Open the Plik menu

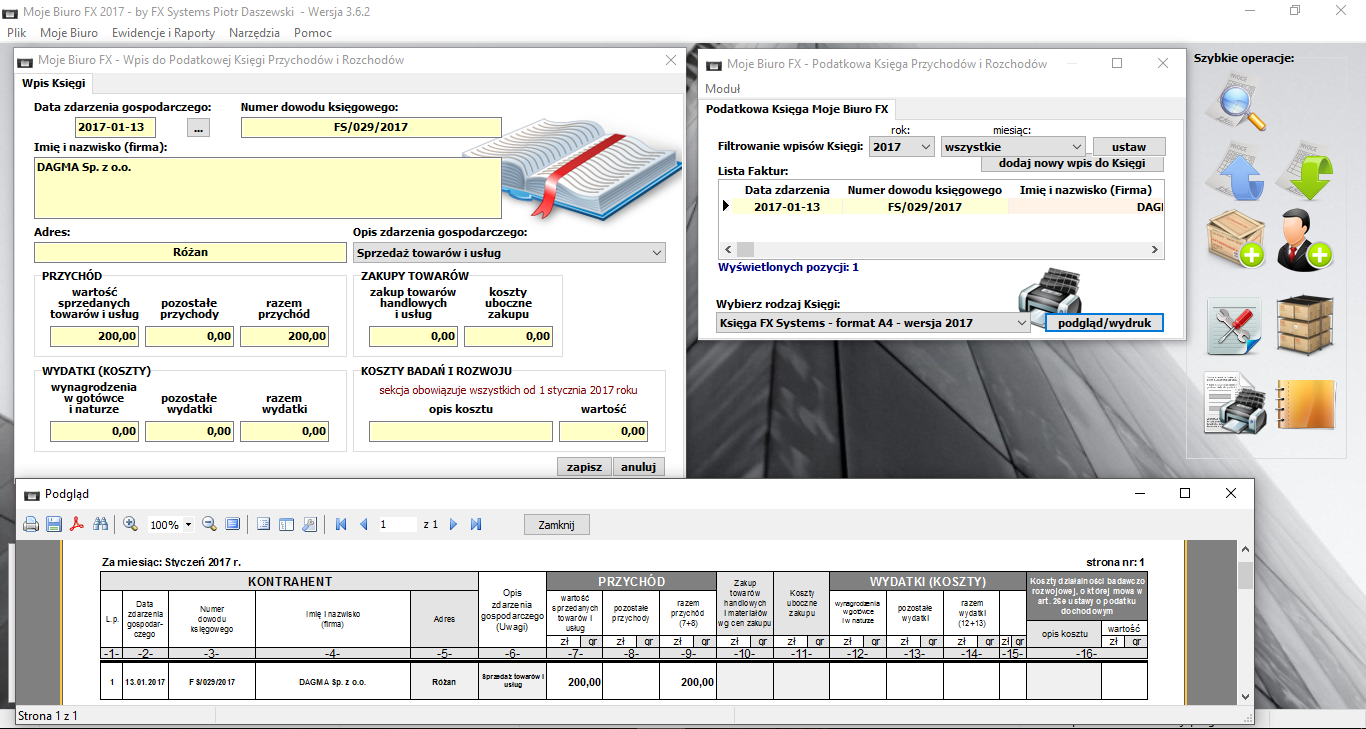point(16,33)
